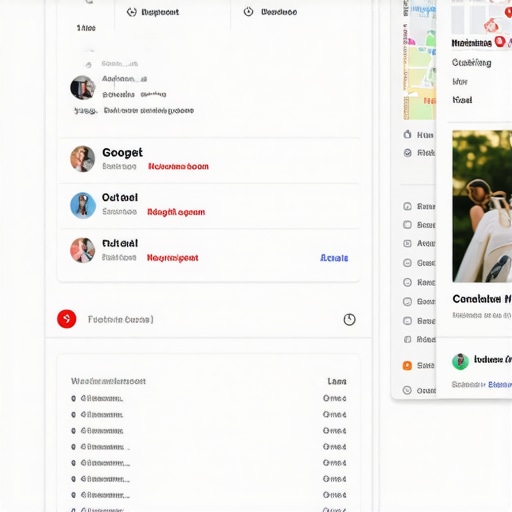Open the blue-background avatar in second list row

pyautogui.click(x=83, y=205)
